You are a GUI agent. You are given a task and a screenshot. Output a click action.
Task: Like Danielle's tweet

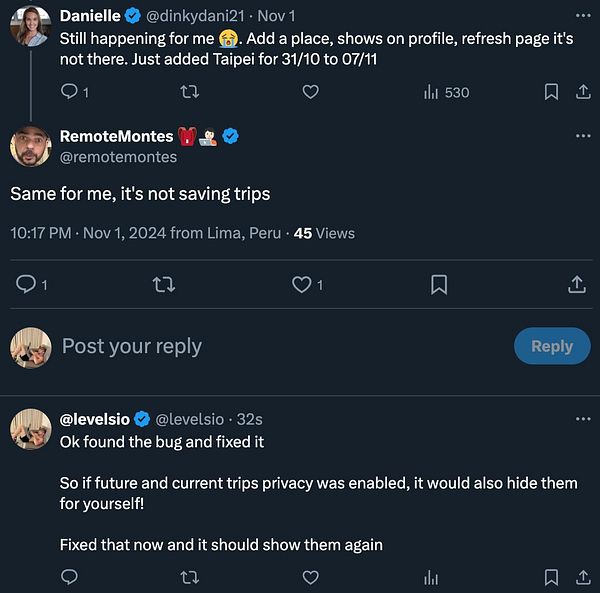[310, 92]
